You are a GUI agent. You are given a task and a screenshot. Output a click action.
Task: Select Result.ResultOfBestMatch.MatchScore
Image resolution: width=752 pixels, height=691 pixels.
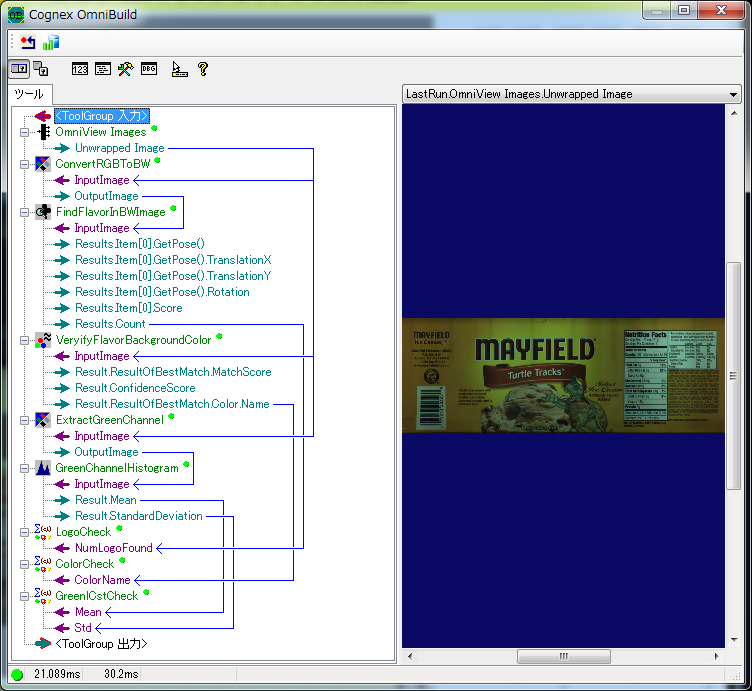tap(173, 372)
